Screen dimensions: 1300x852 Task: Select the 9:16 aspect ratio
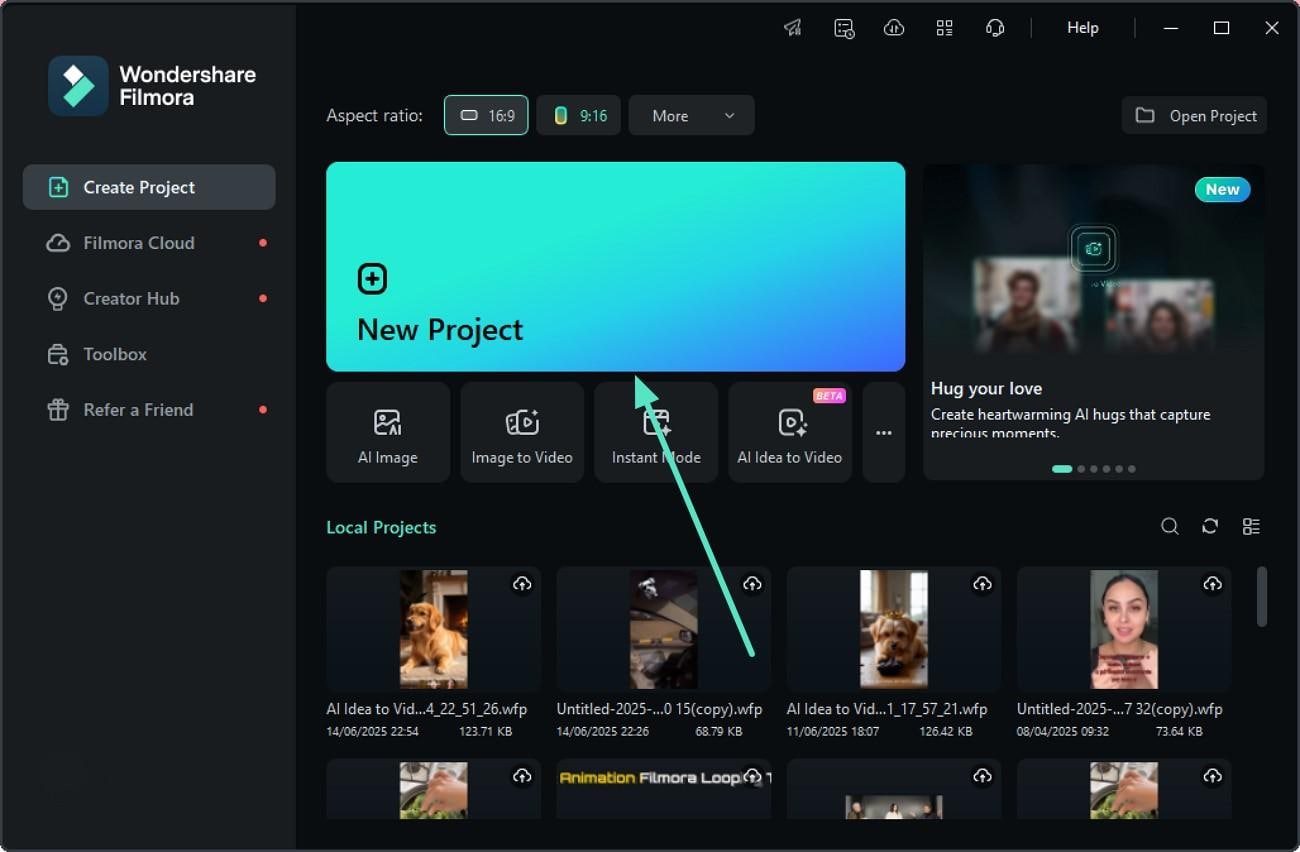coord(579,115)
